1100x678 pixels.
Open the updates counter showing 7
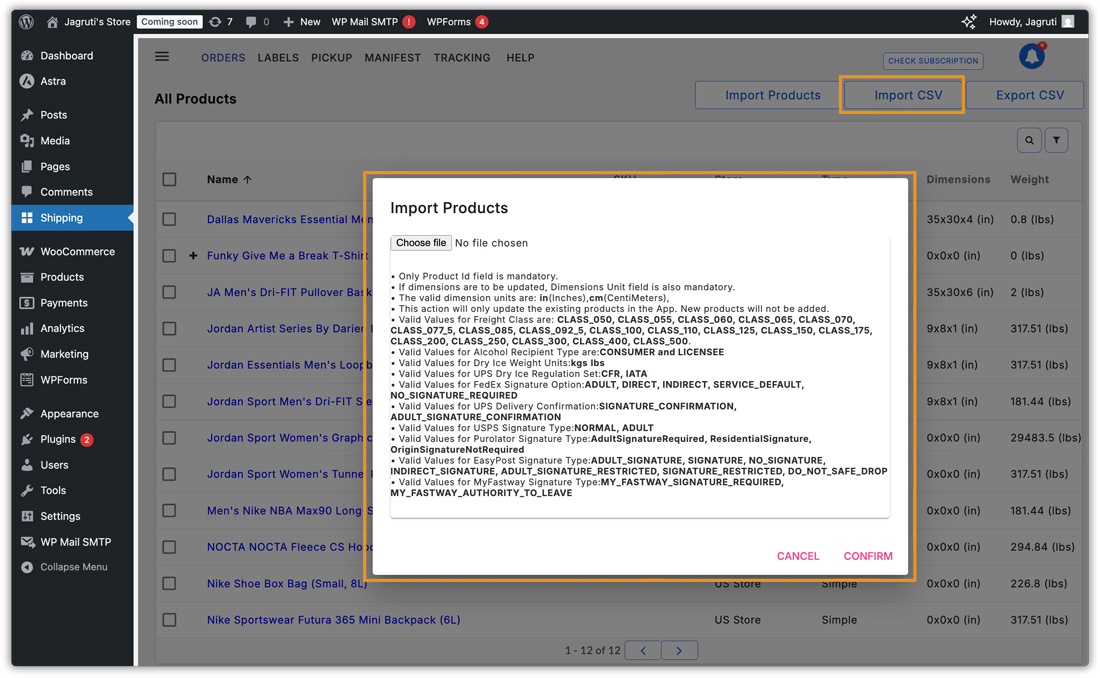(221, 22)
